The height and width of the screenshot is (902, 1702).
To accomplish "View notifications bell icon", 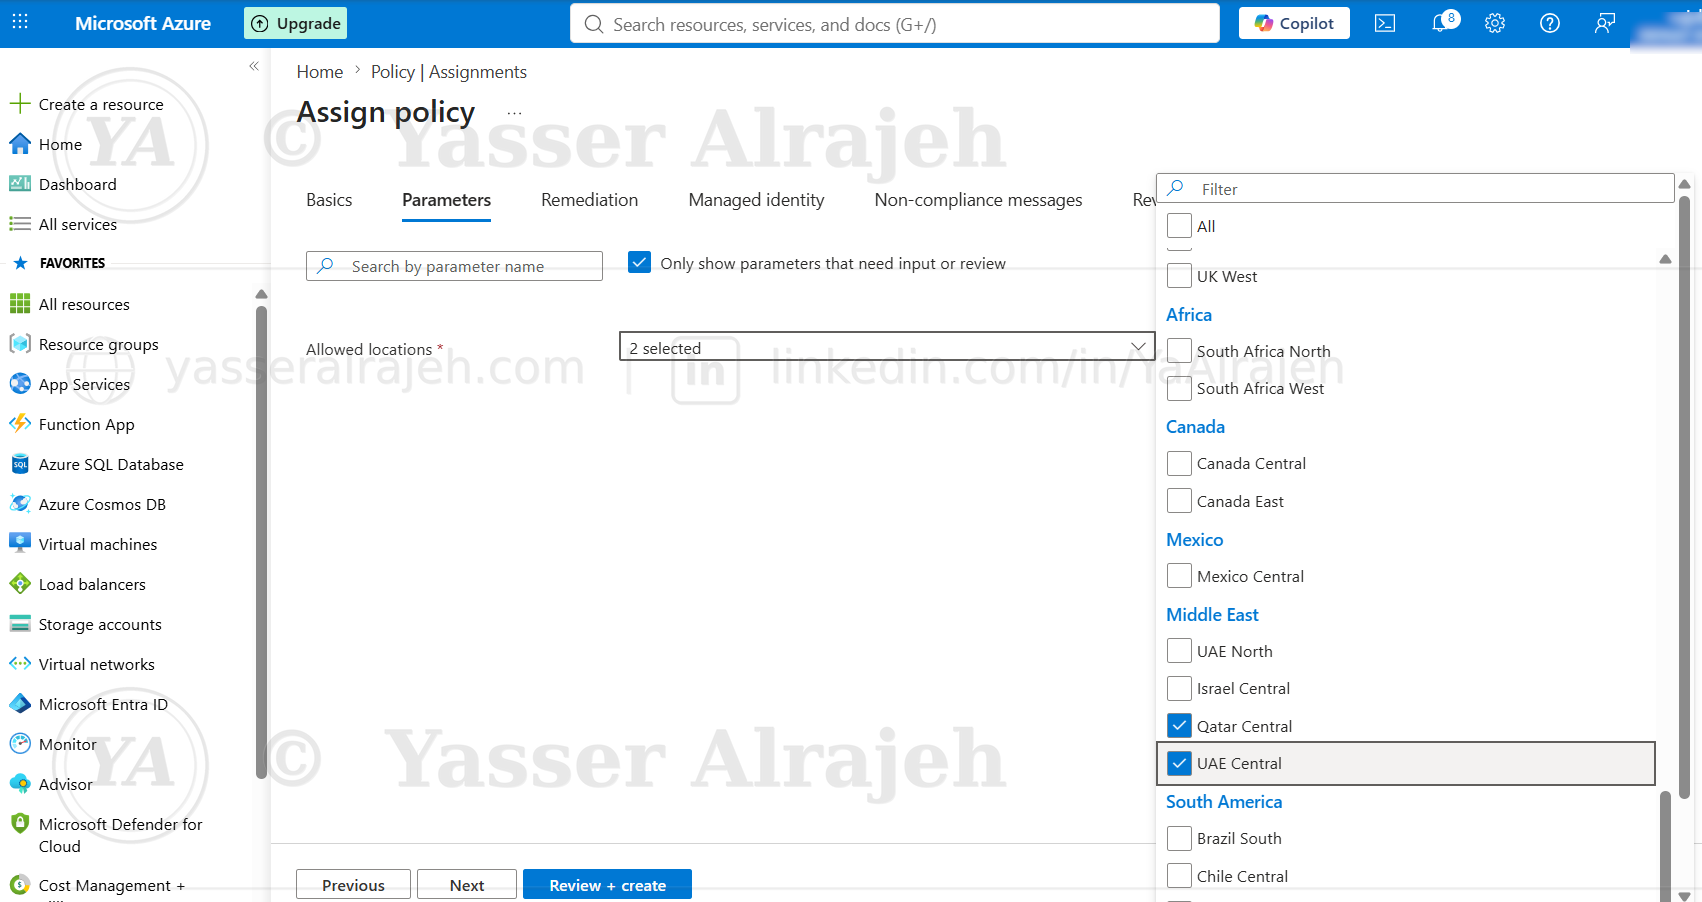I will (1441, 23).
